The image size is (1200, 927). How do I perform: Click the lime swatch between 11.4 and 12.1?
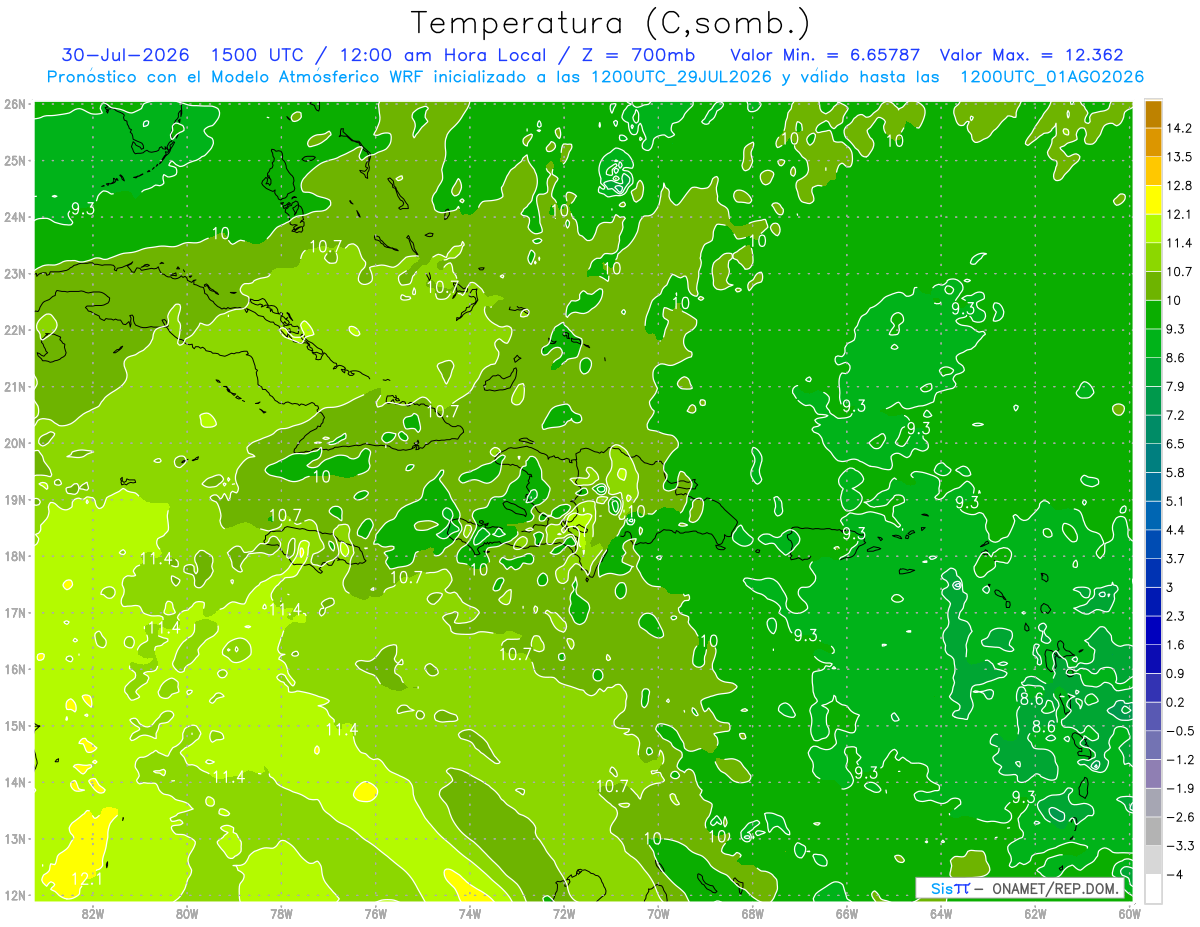[x=1153, y=228]
